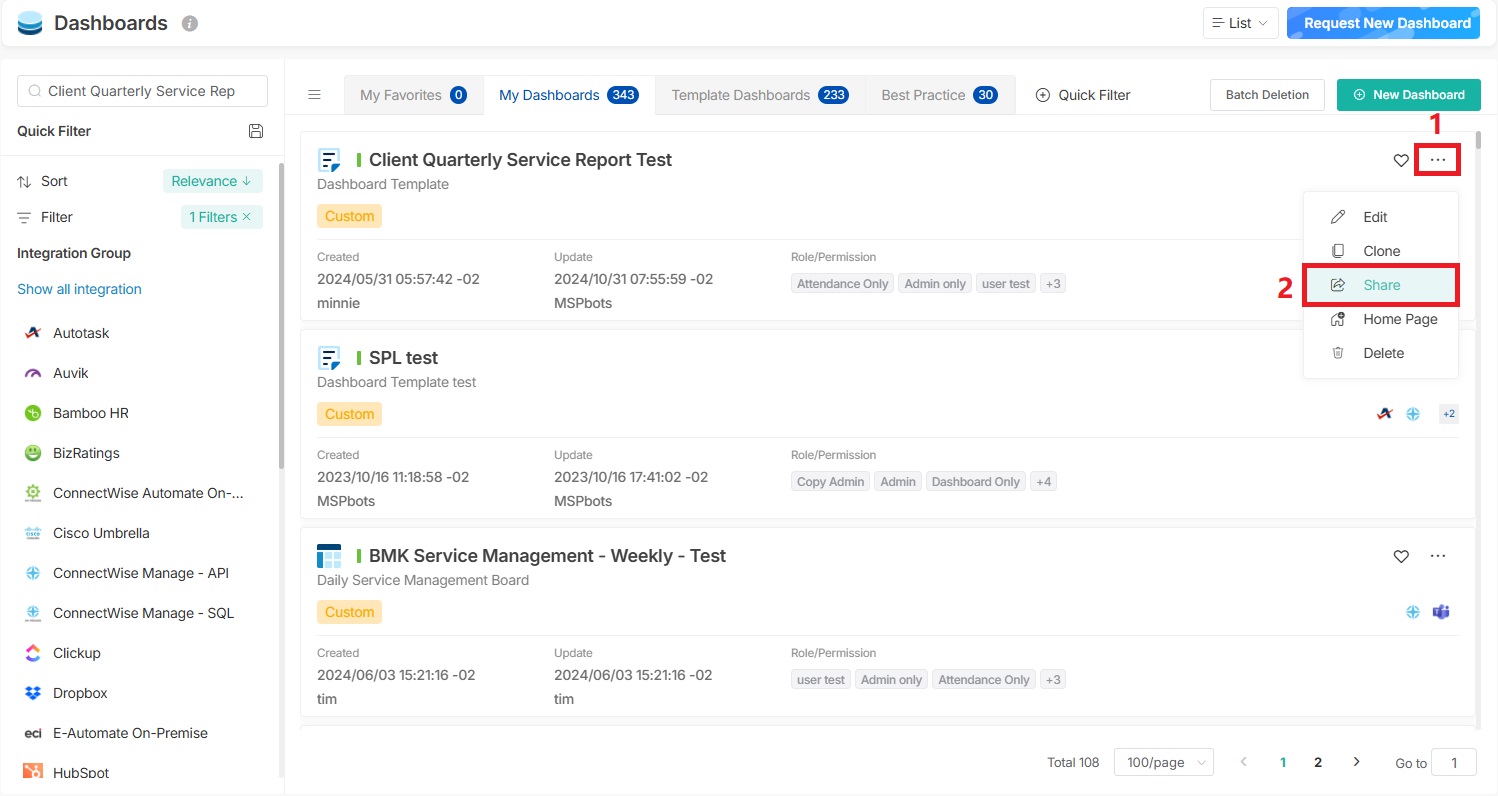
Task: Go to next page with arrow
Action: coord(1356,762)
